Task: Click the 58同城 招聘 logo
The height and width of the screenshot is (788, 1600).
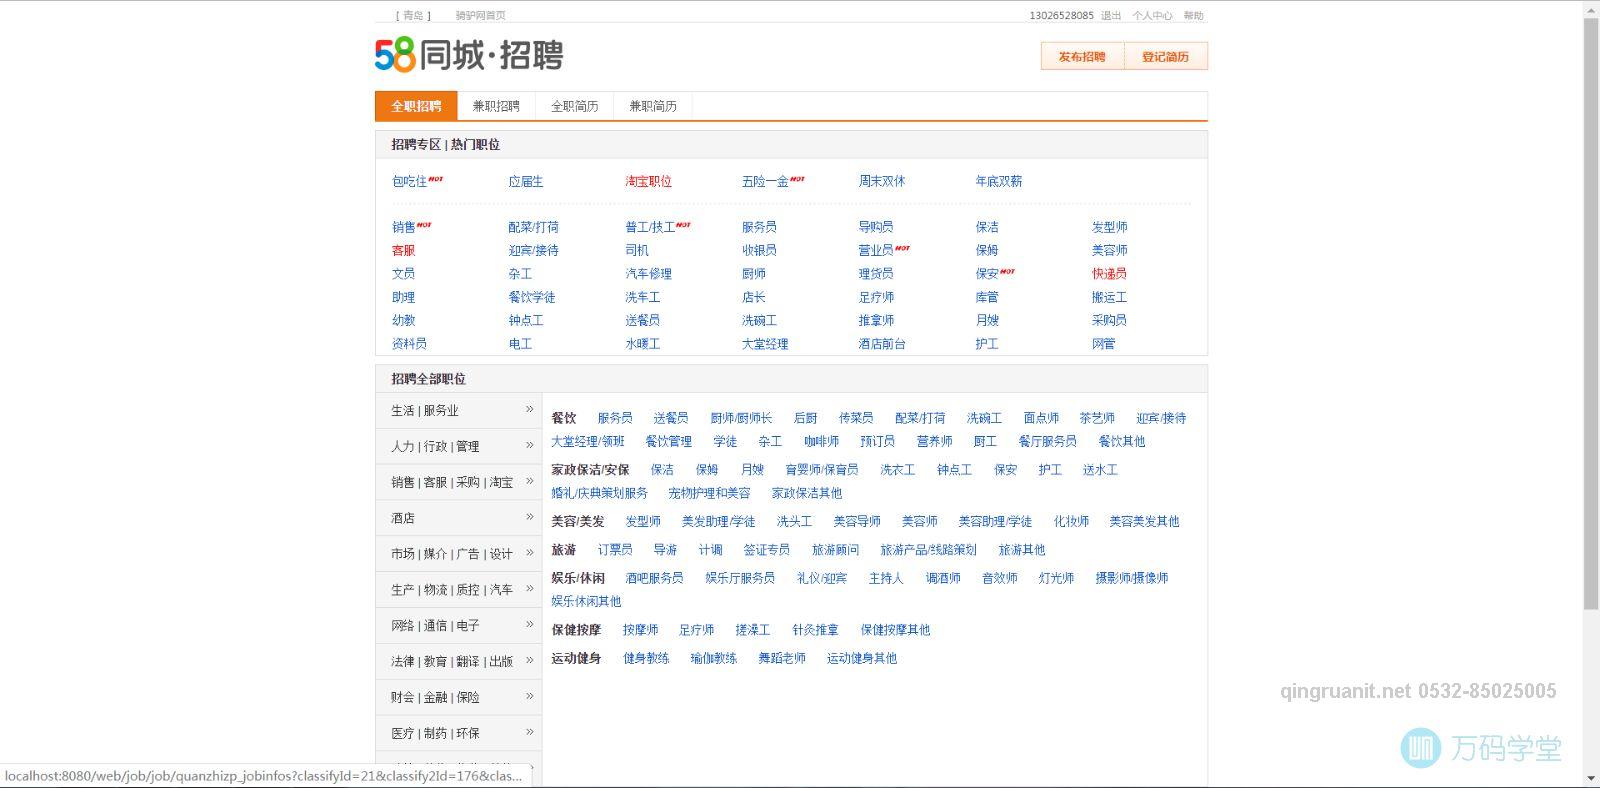Action: click(469, 55)
